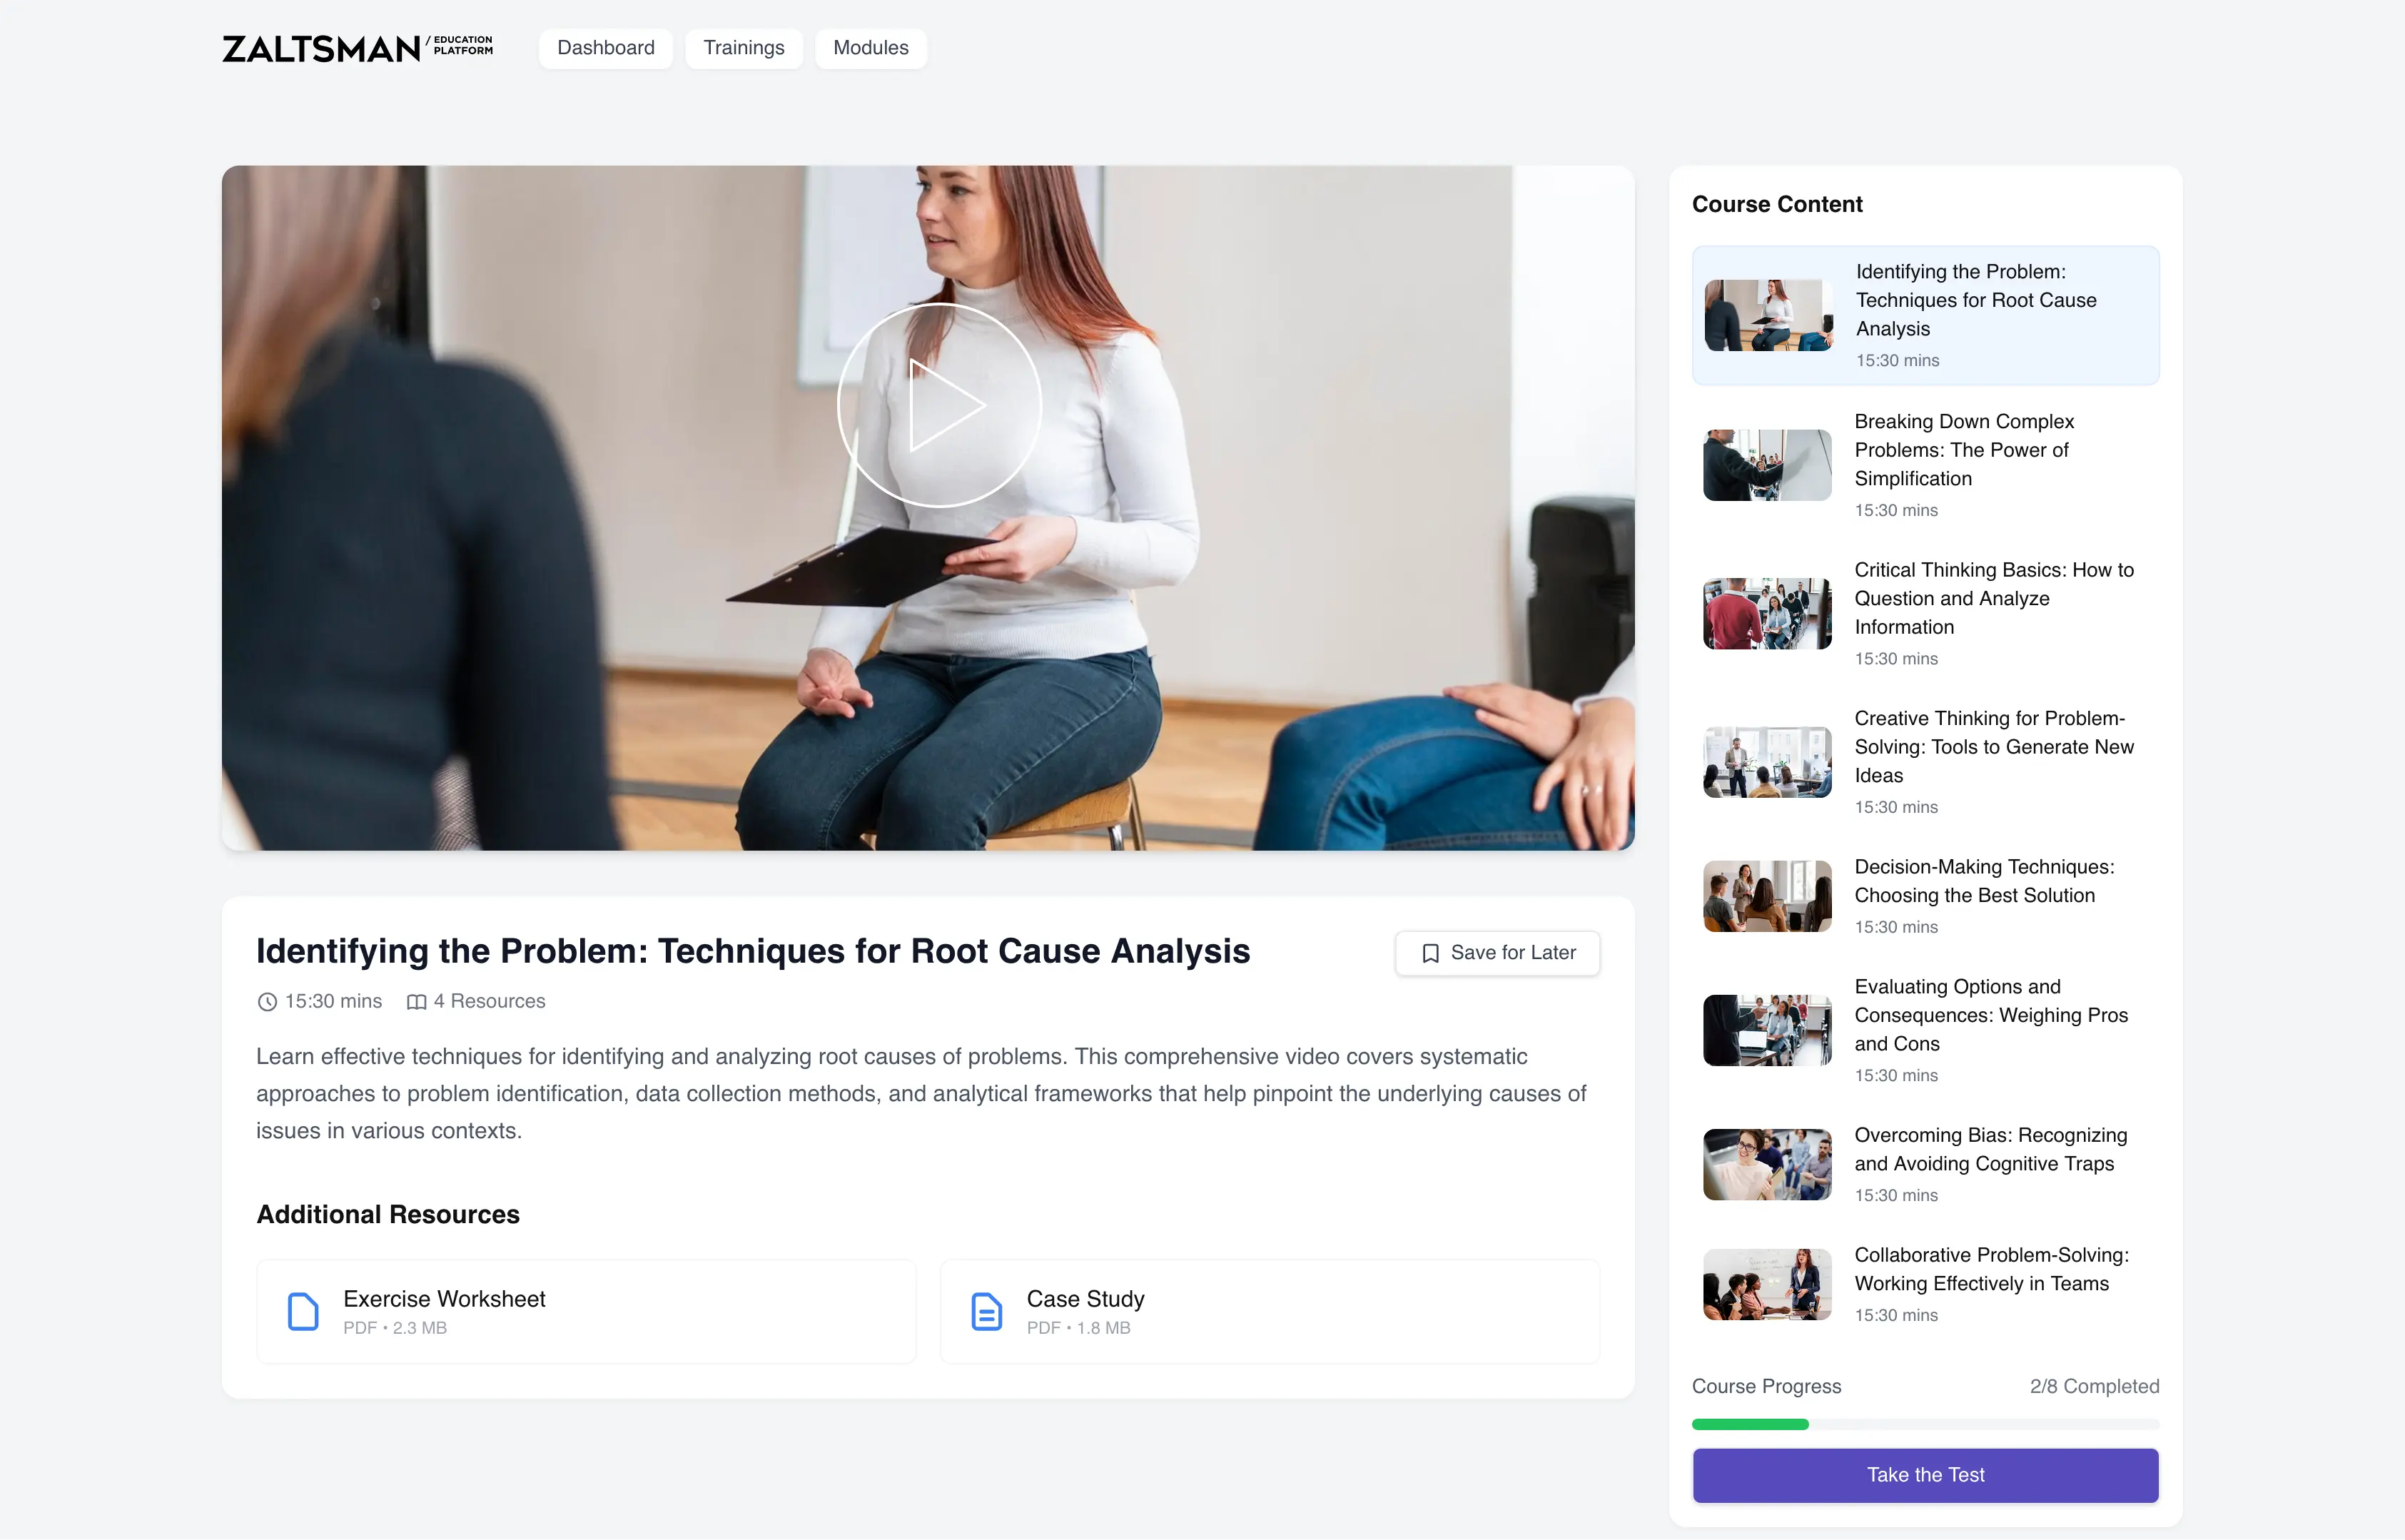Click the bookmark Save for Later icon
Image resolution: width=2405 pixels, height=1540 pixels.
[x=1429, y=953]
